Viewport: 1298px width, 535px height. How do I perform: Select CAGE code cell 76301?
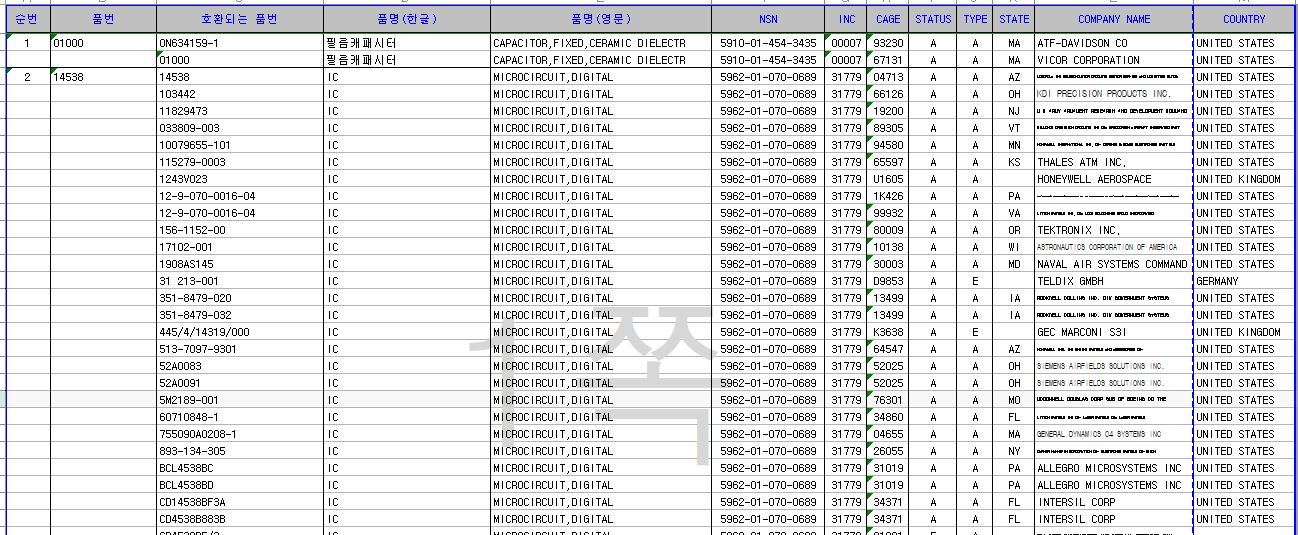tap(888, 400)
